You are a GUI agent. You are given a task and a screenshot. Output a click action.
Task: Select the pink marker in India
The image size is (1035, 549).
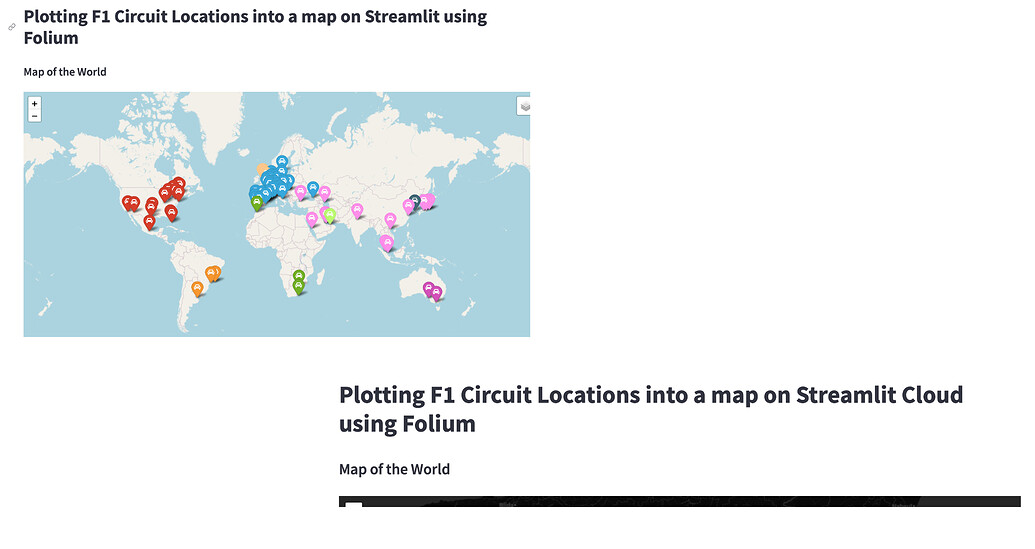[x=357, y=210]
